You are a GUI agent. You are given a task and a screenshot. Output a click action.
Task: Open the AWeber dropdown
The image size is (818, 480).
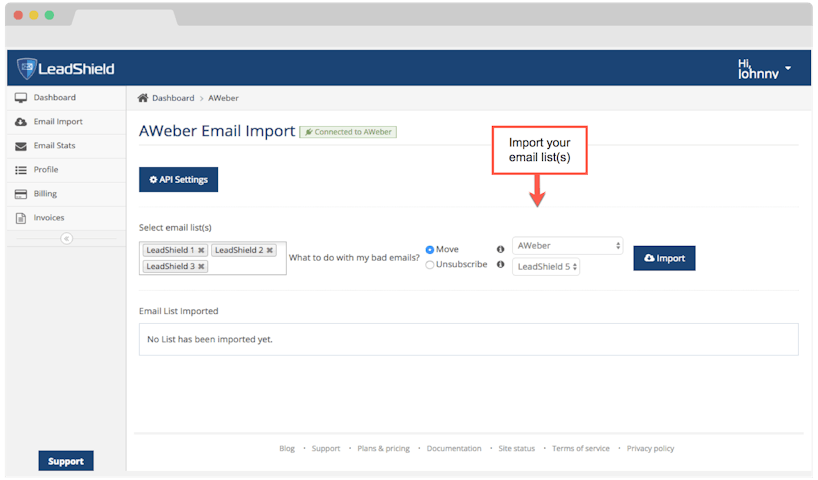pyautogui.click(x=568, y=246)
